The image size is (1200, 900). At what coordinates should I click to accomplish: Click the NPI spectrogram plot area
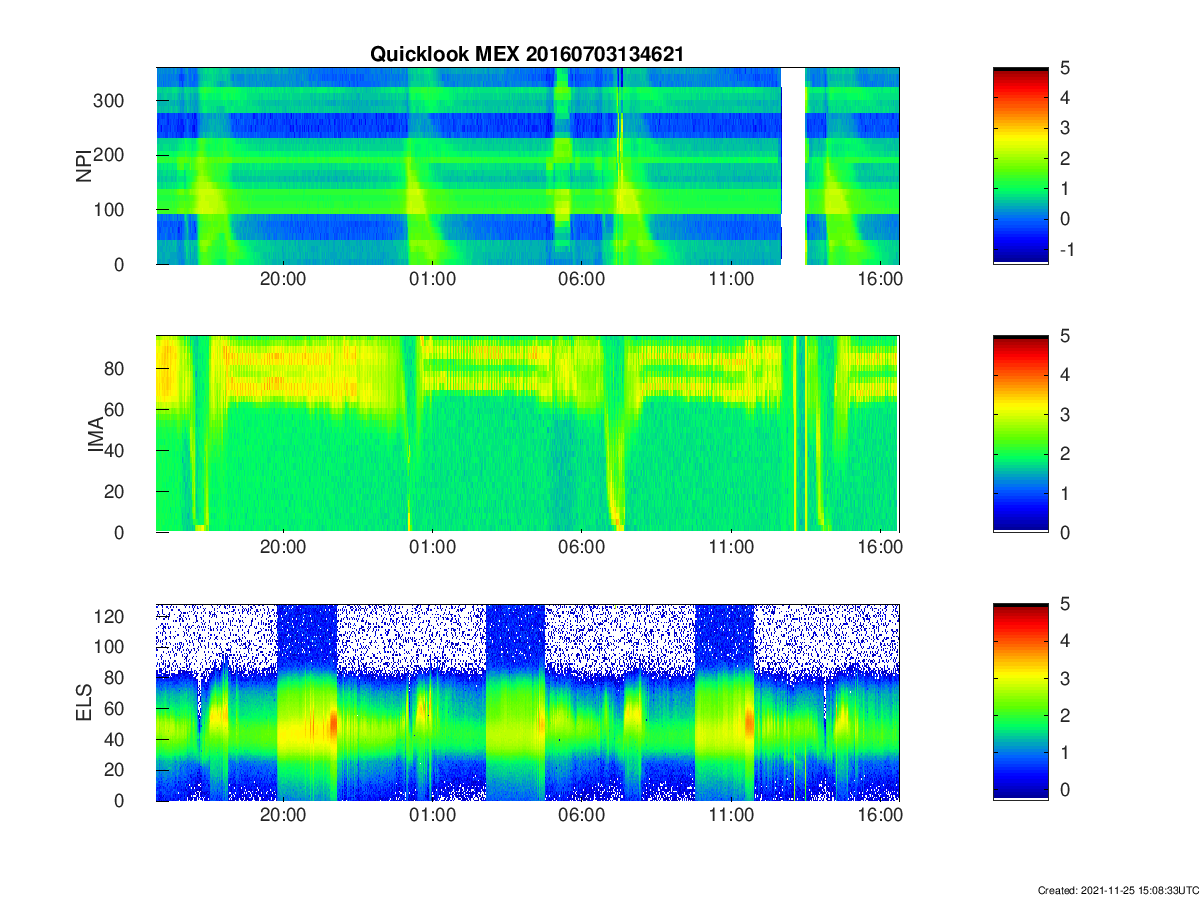coord(527,166)
